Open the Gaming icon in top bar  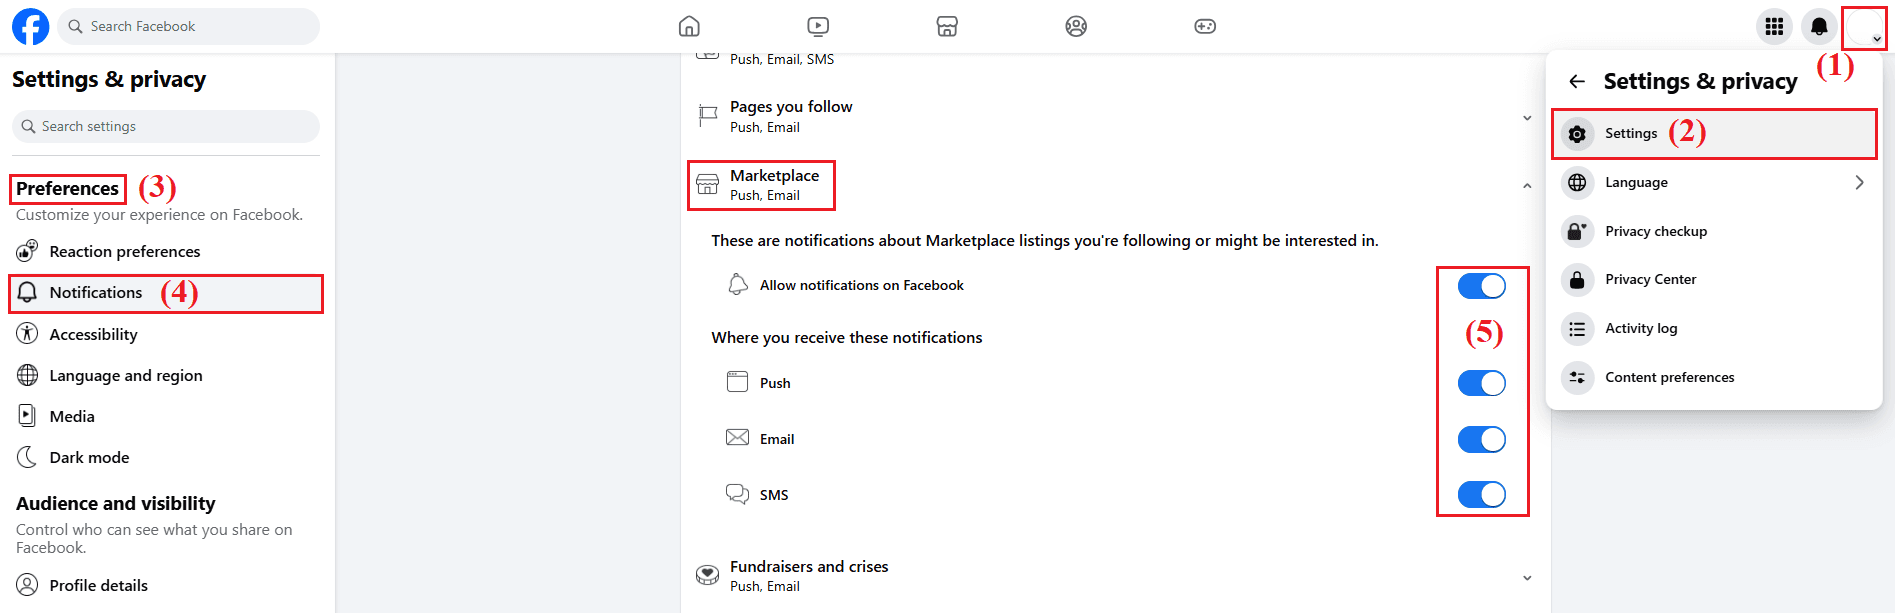(x=1205, y=26)
